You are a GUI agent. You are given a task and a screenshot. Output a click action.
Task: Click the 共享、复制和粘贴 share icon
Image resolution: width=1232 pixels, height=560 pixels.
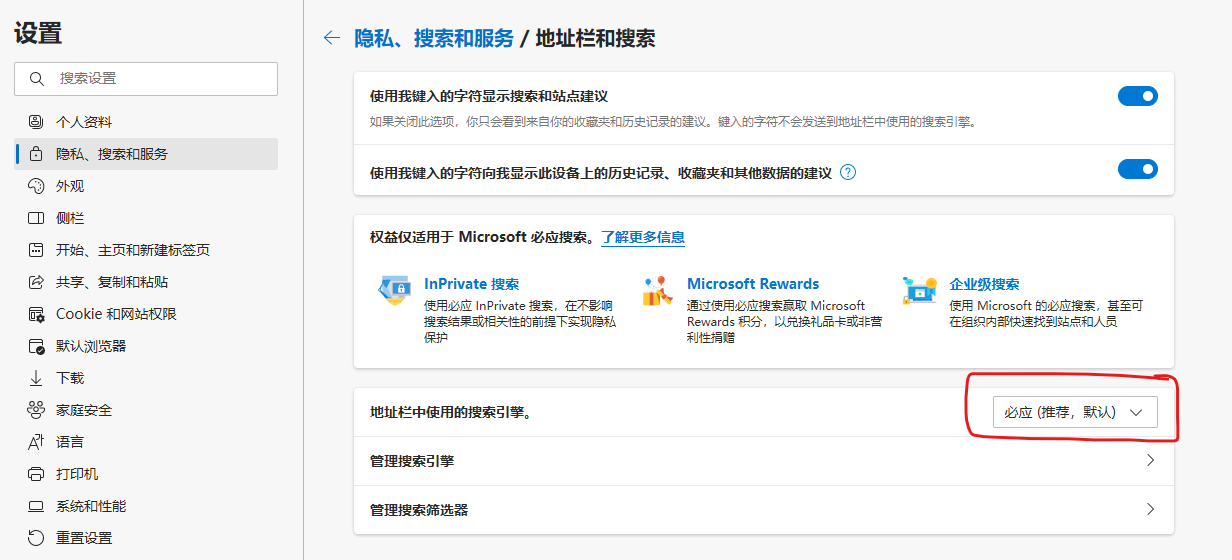[x=36, y=282]
